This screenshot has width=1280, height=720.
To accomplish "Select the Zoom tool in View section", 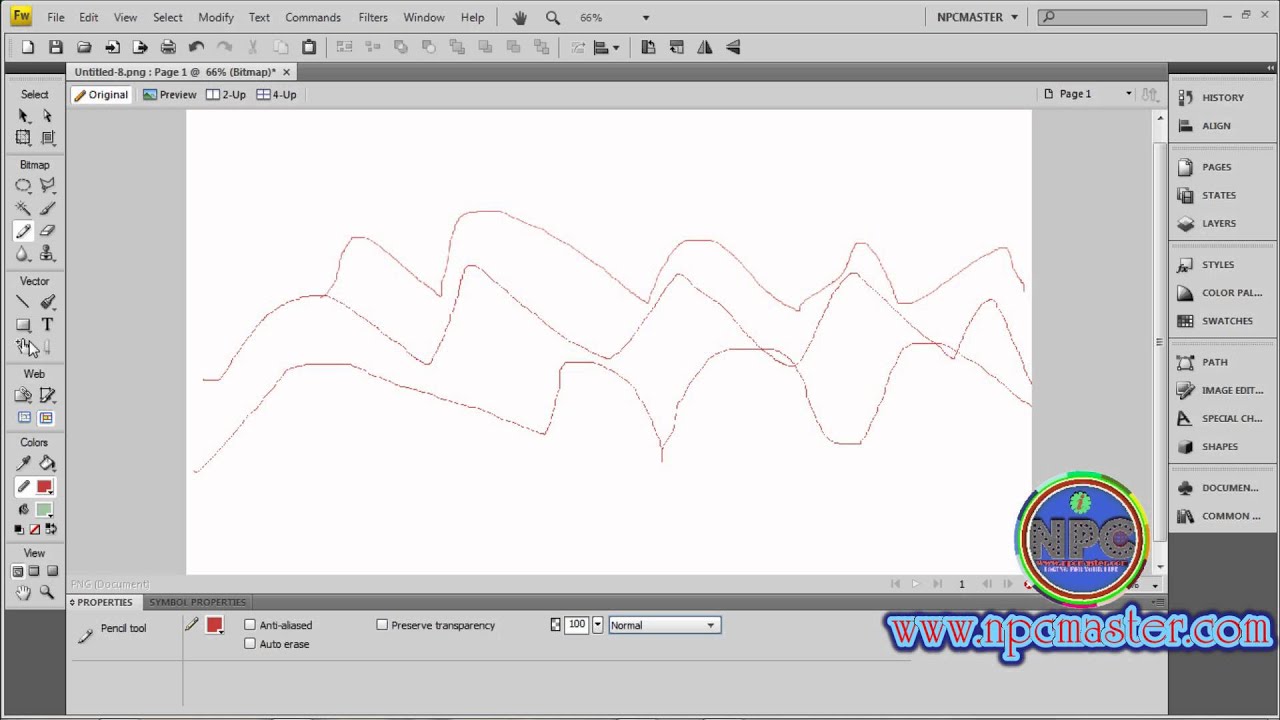I will tap(47, 593).
